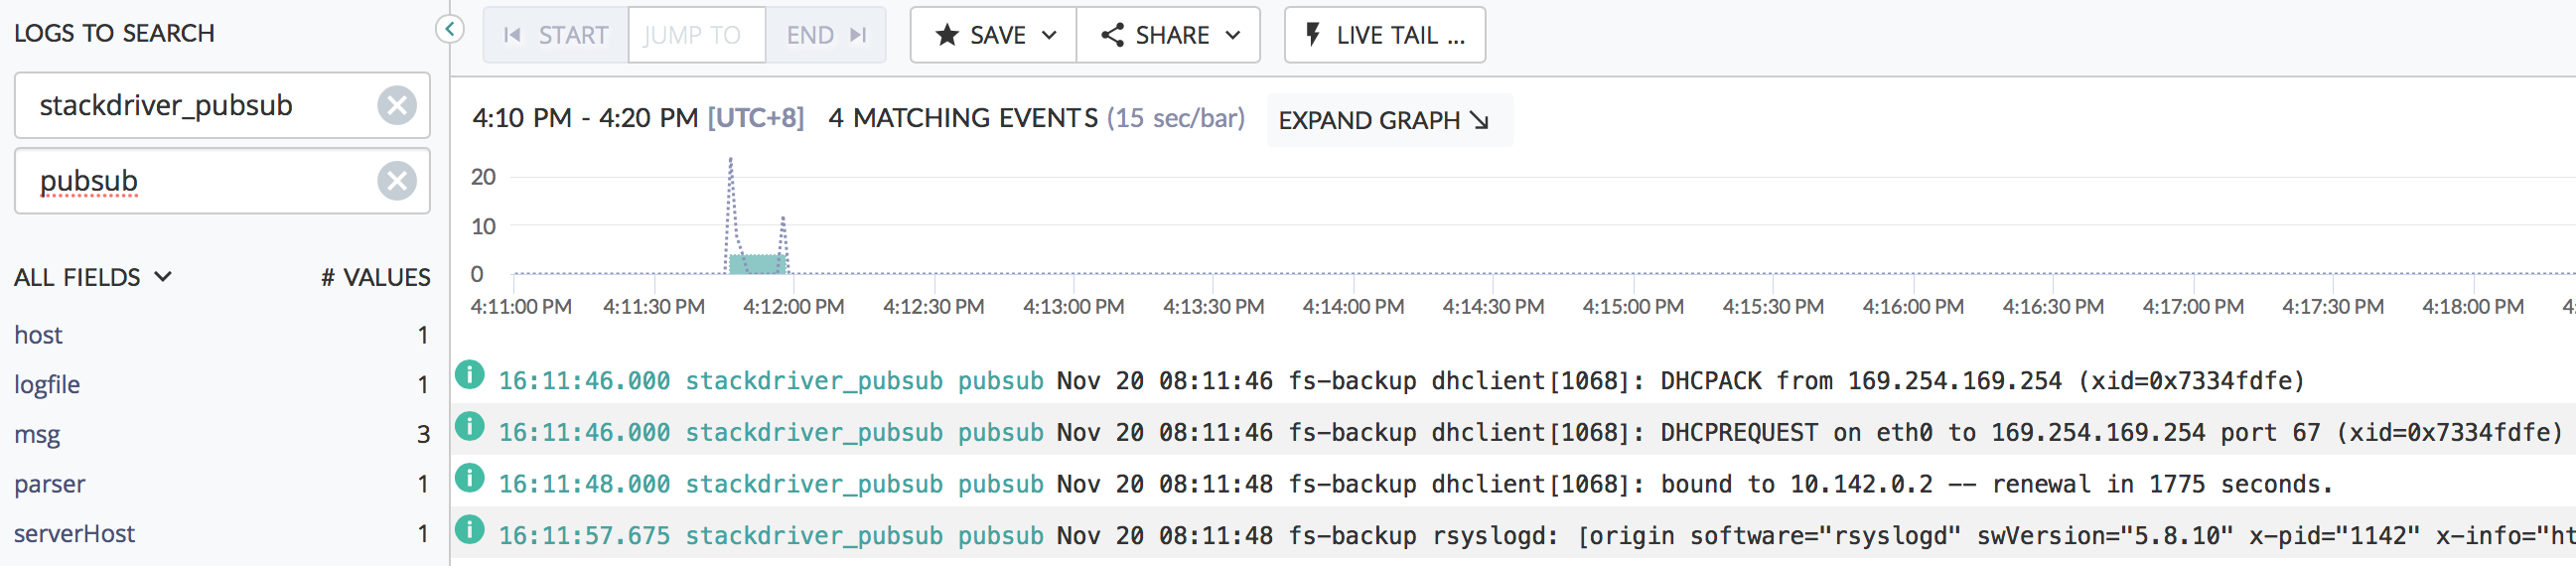Click EXPAND GRAPH link

pos(1383,120)
